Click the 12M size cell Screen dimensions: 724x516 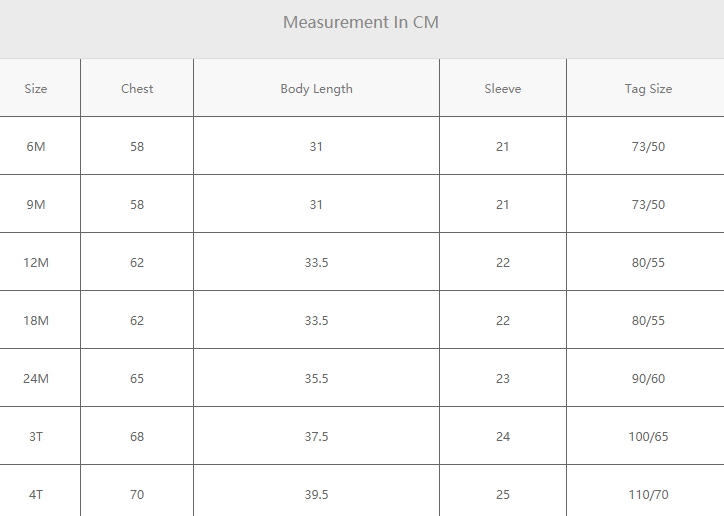[x=36, y=262]
